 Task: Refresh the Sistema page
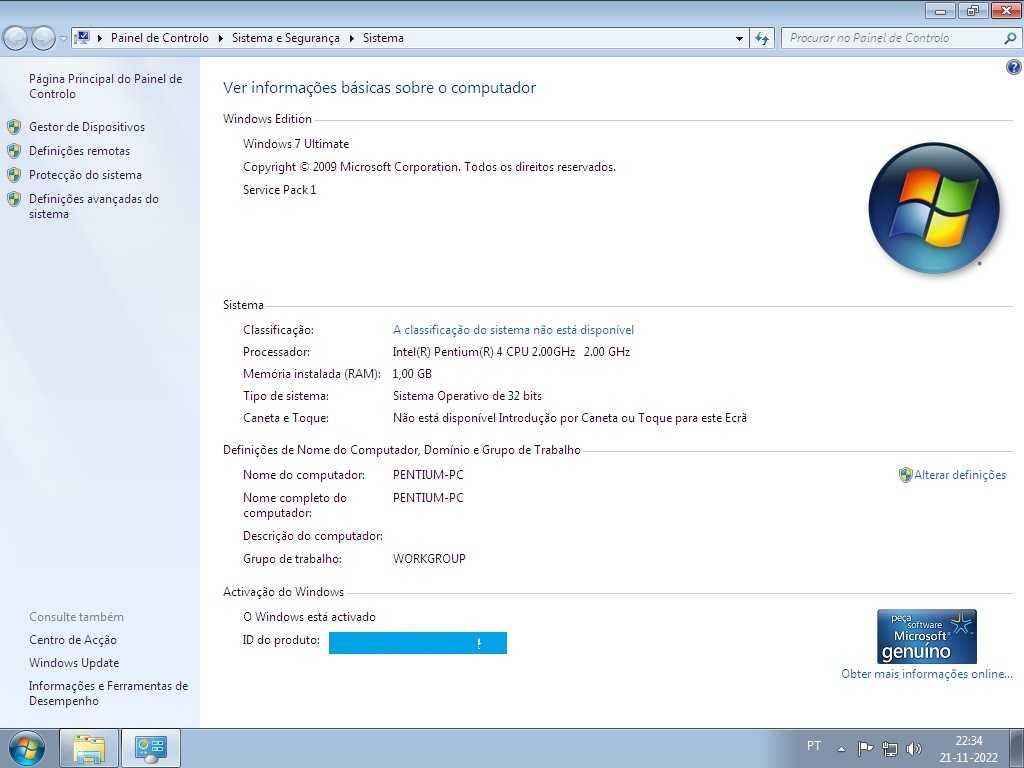click(761, 39)
